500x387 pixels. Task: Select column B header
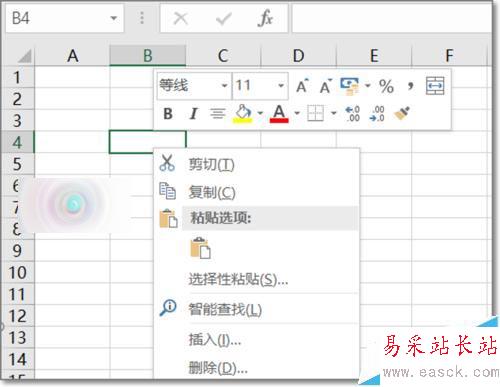click(x=148, y=56)
